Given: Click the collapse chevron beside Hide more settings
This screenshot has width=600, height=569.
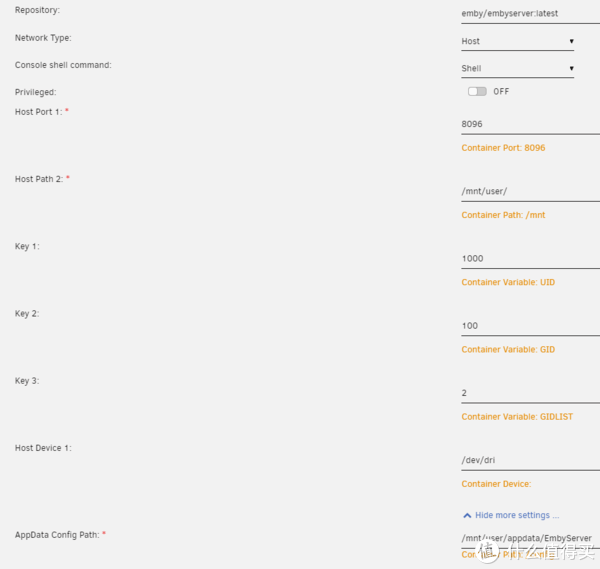Looking at the screenshot, I should click(x=467, y=515).
